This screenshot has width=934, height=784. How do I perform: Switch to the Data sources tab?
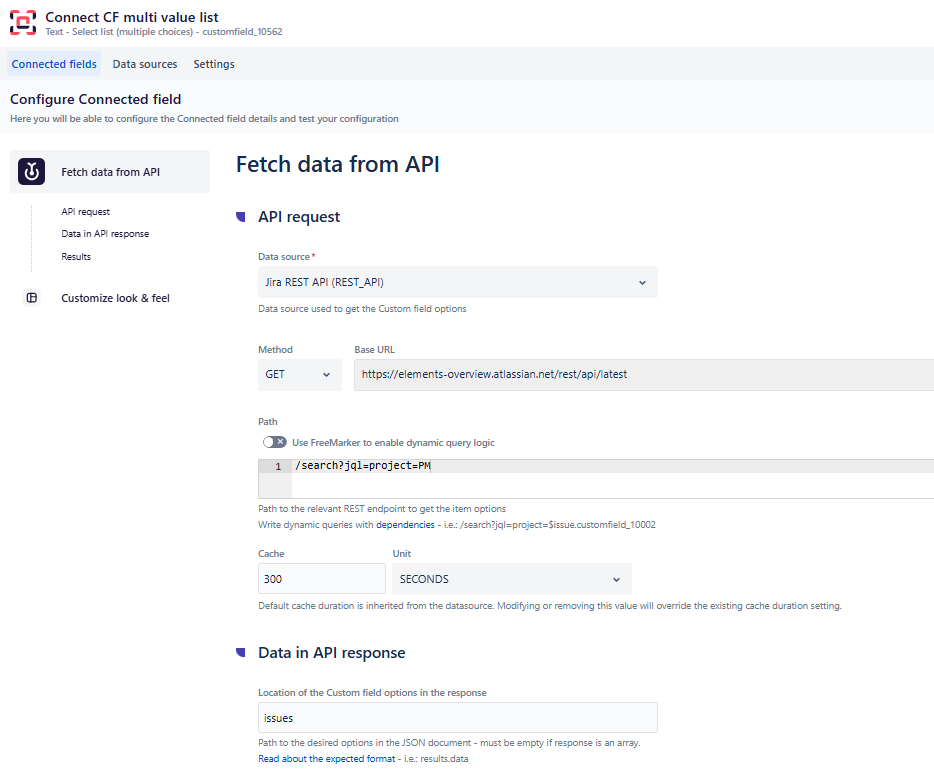[144, 63]
